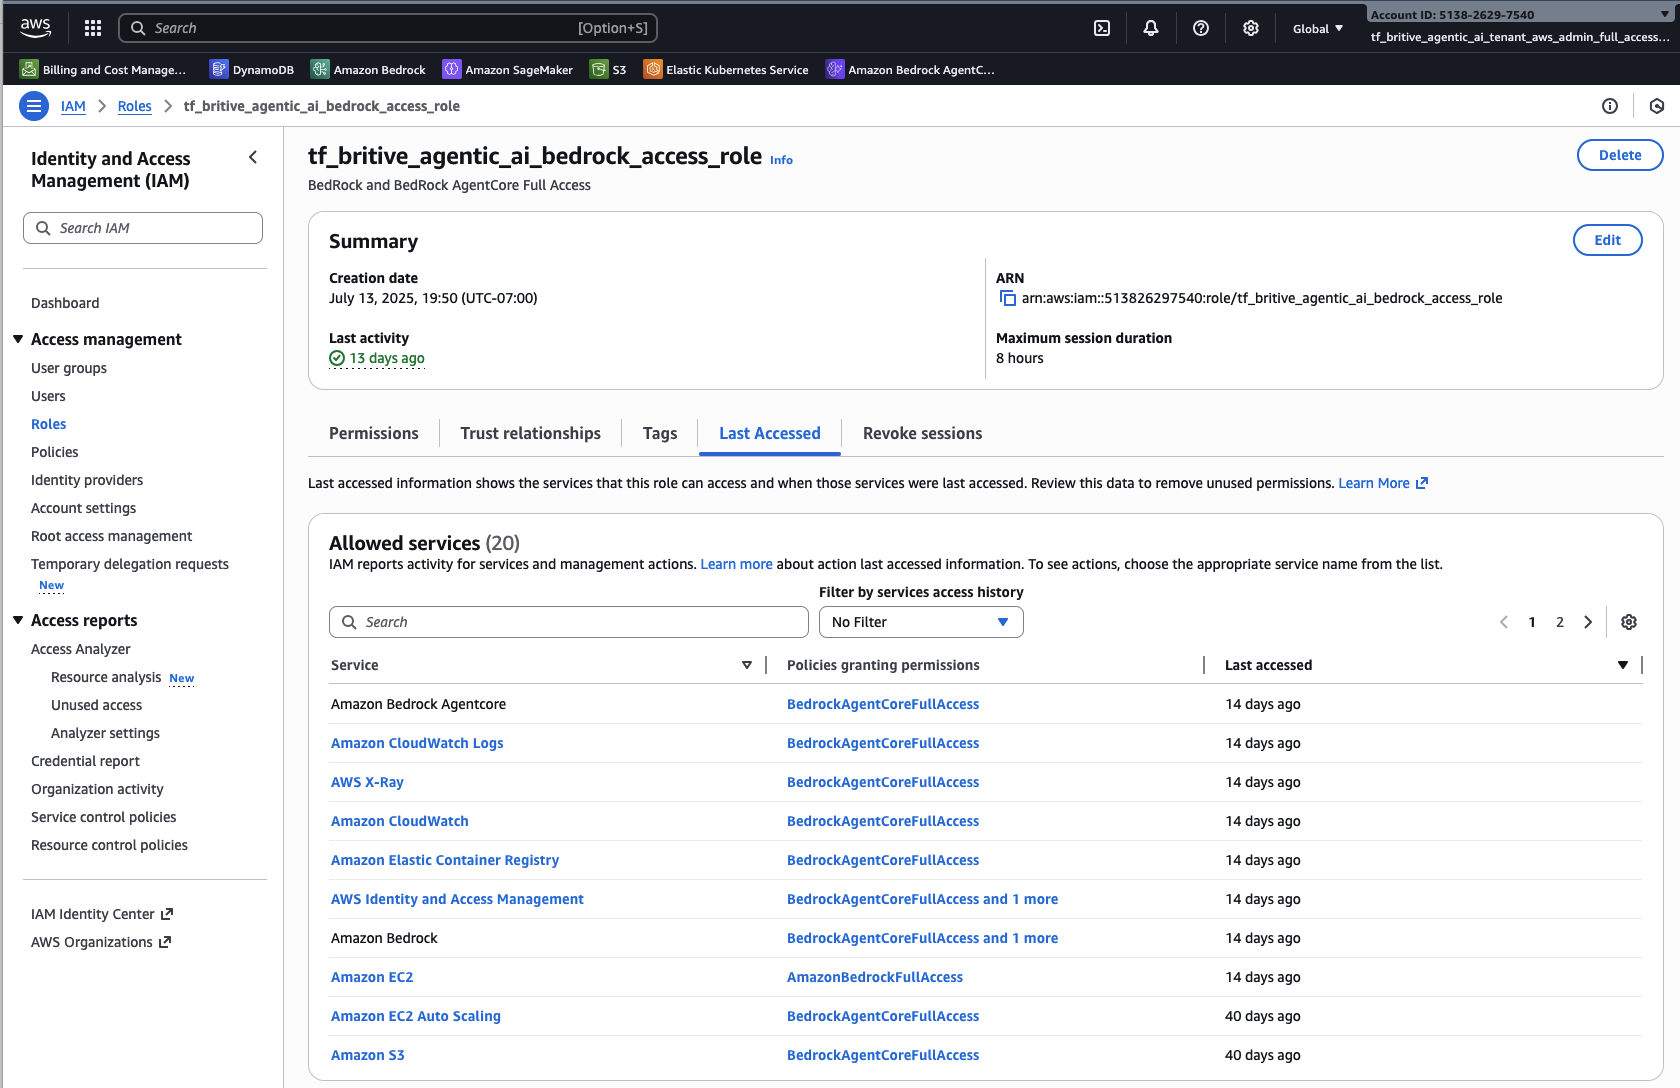Open Unused access in the sidebar

click(x=96, y=705)
